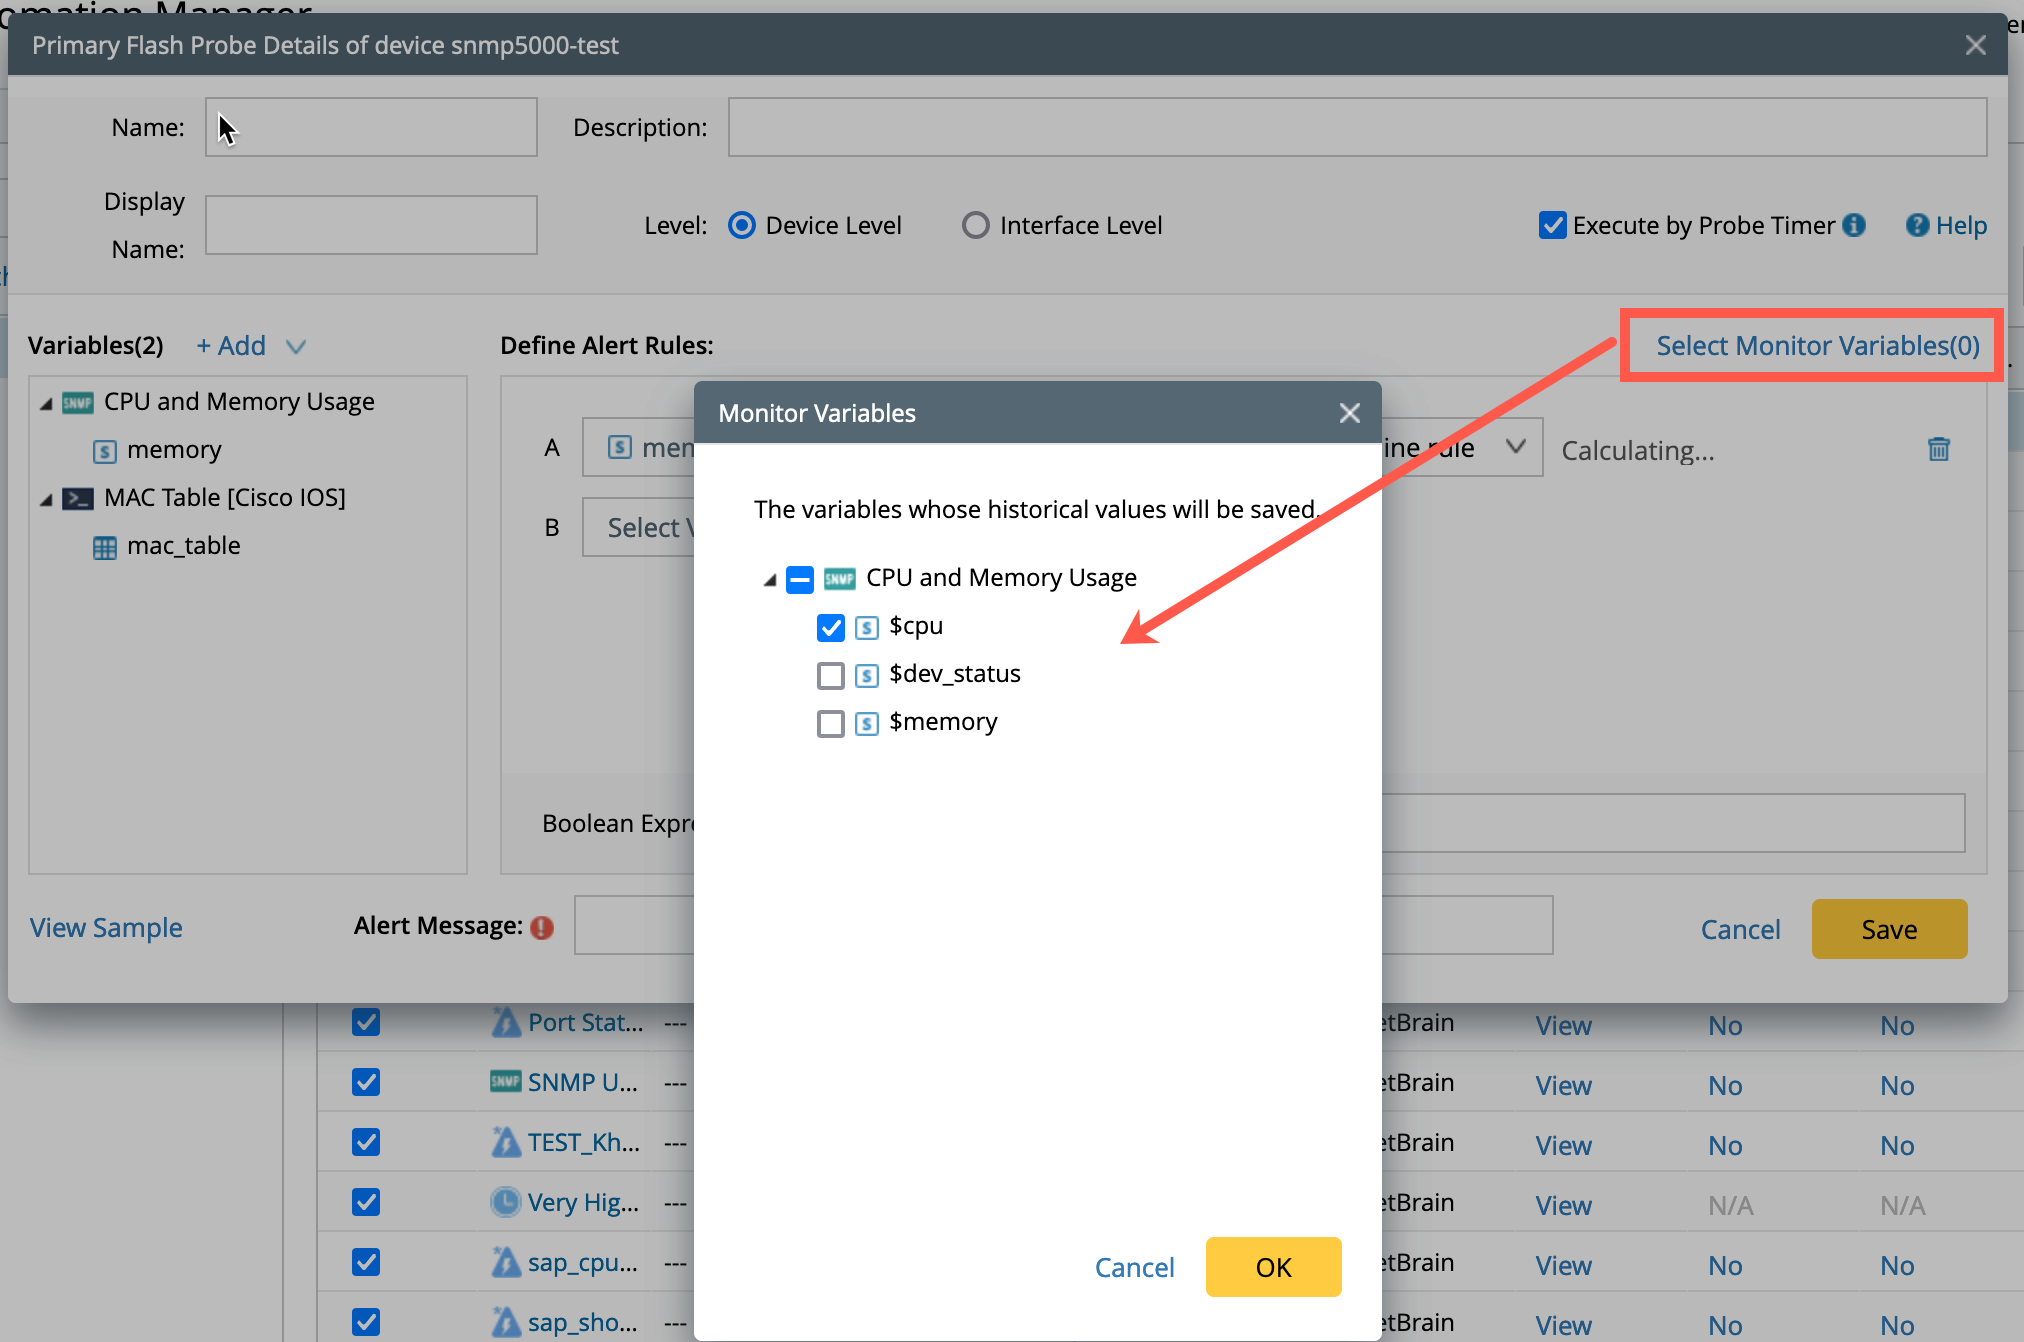This screenshot has width=2024, height=1342.
Task: Select the Interface Level radio button
Action: [x=975, y=225]
